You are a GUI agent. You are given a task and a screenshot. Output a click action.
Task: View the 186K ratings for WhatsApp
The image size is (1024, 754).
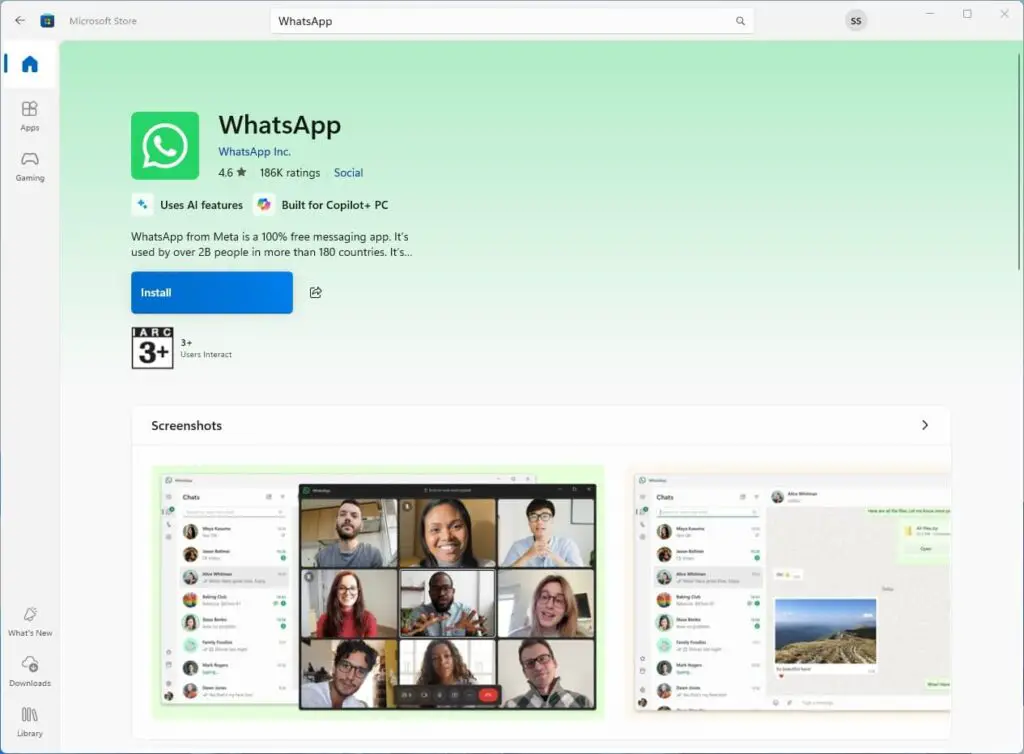click(x=288, y=172)
